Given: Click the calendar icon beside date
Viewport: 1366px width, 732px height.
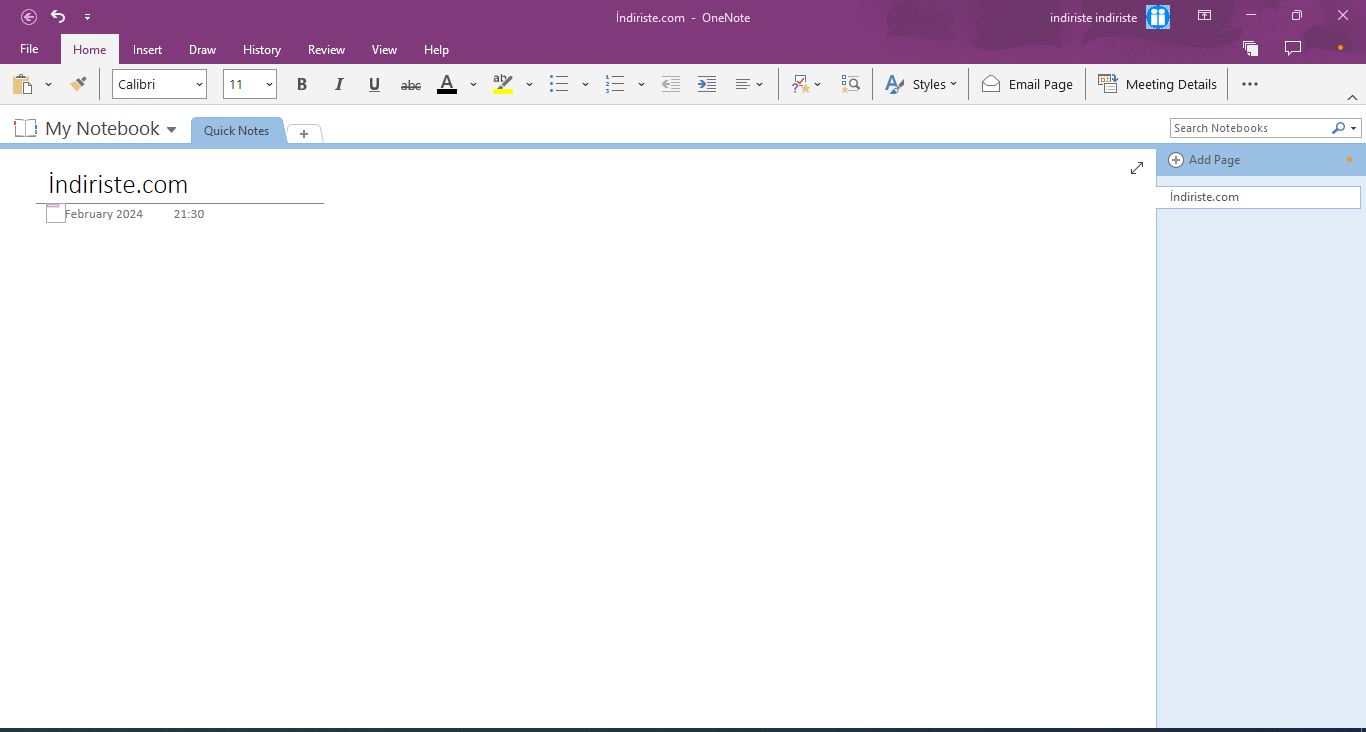Looking at the screenshot, I should (55, 213).
